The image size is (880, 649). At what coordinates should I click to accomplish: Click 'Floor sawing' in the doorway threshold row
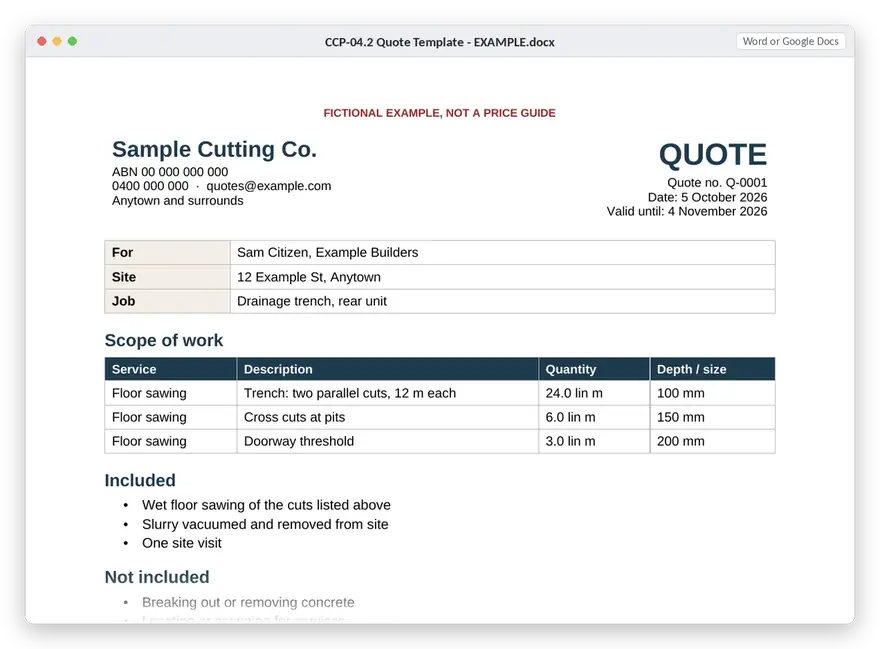[149, 441]
